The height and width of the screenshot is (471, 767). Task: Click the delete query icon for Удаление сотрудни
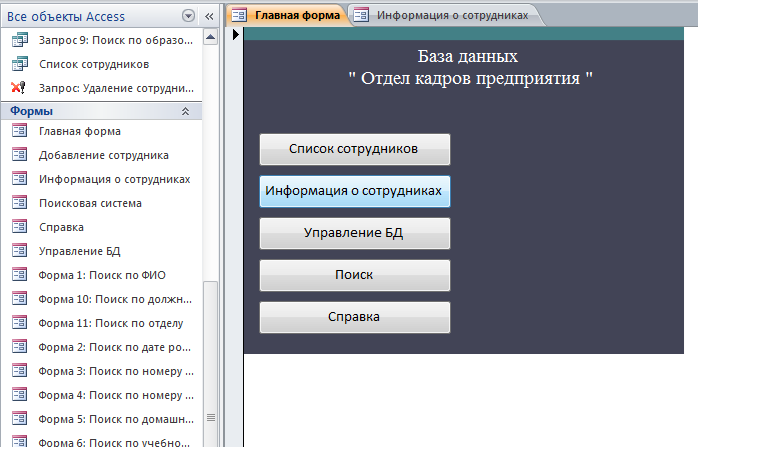pos(18,88)
